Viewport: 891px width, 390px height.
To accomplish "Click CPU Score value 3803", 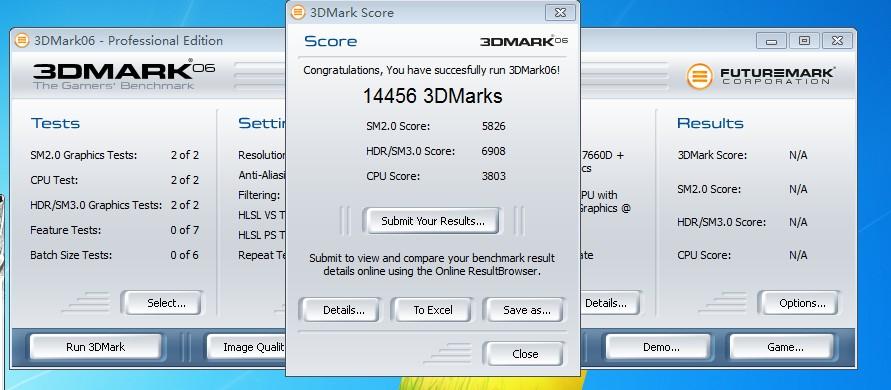I will coord(493,176).
